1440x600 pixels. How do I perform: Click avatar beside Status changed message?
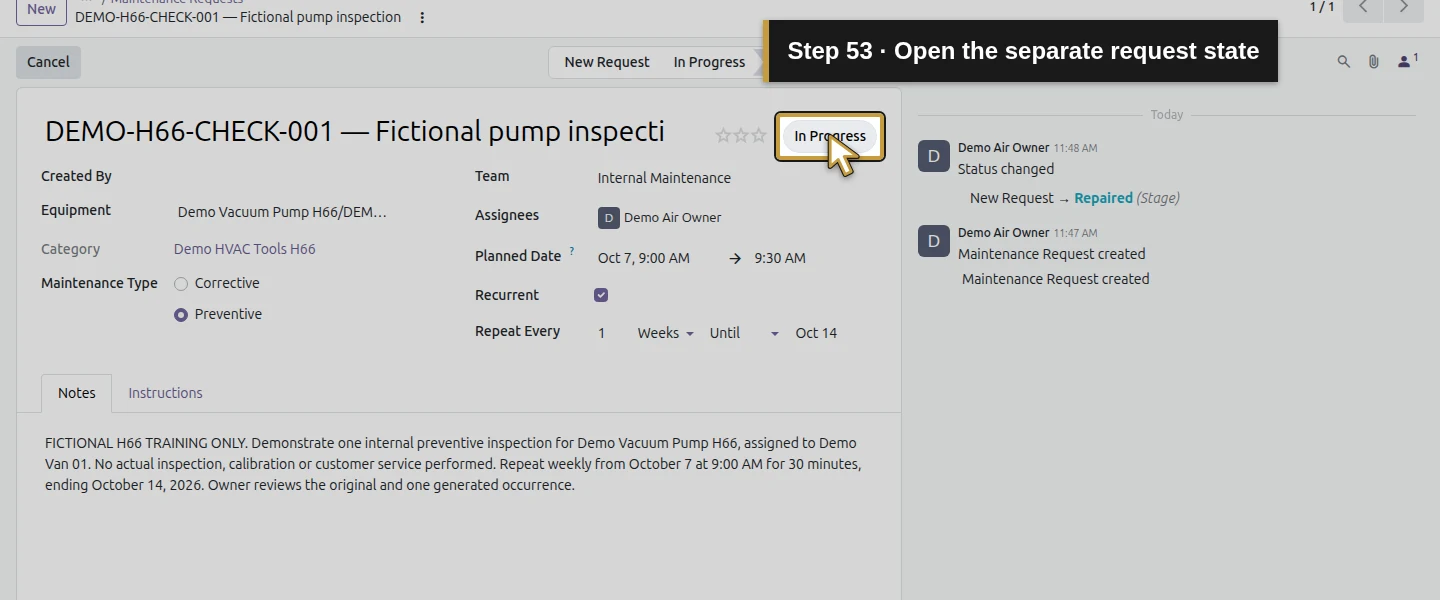934,157
